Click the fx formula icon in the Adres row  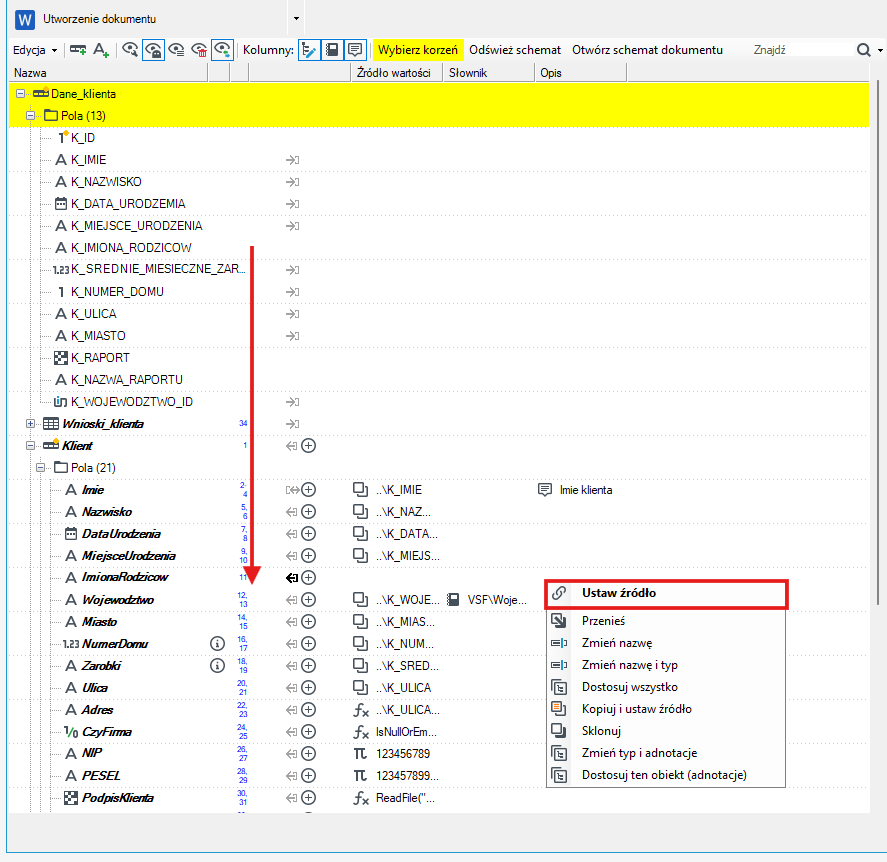click(361, 710)
